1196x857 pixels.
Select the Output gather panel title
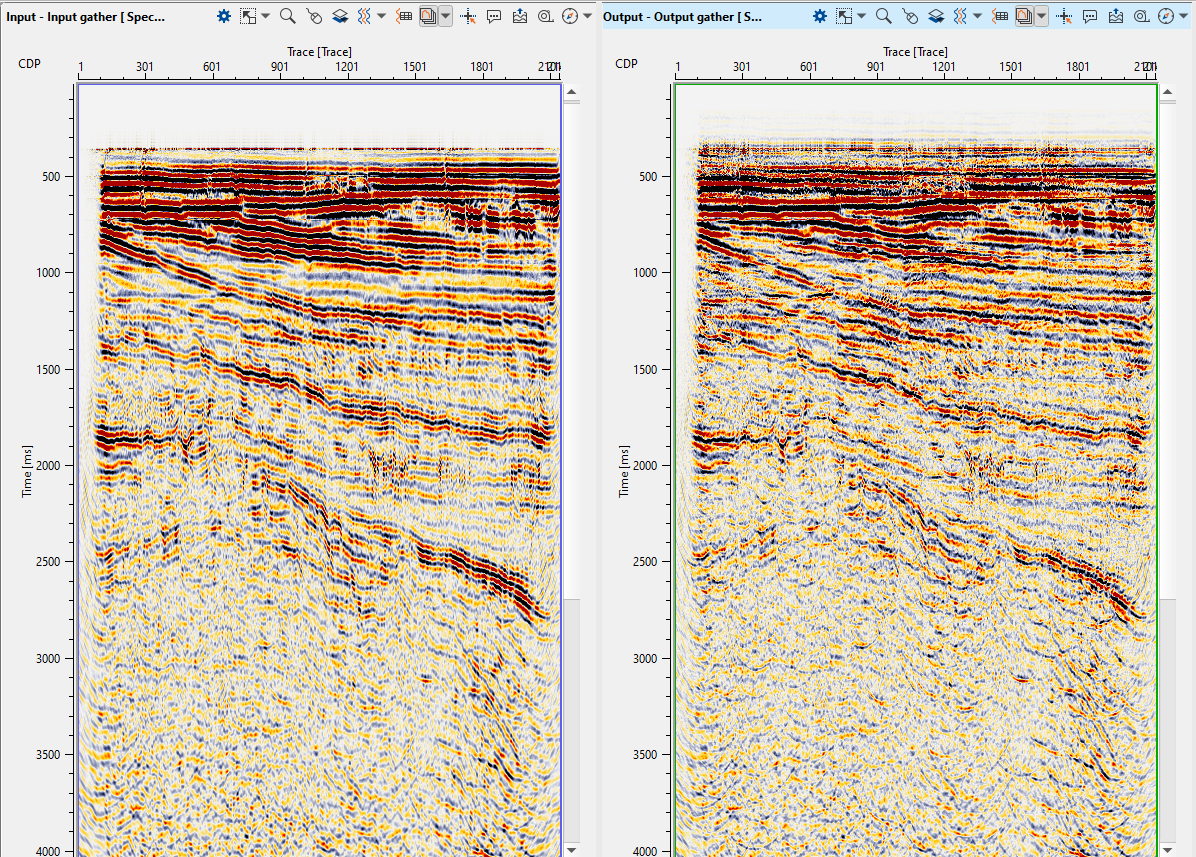pos(684,16)
